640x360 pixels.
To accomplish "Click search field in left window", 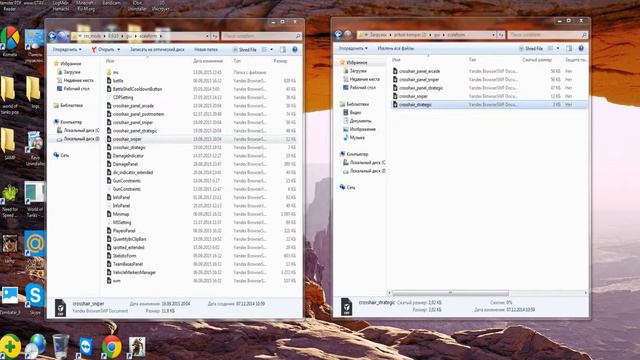I will [261, 36].
